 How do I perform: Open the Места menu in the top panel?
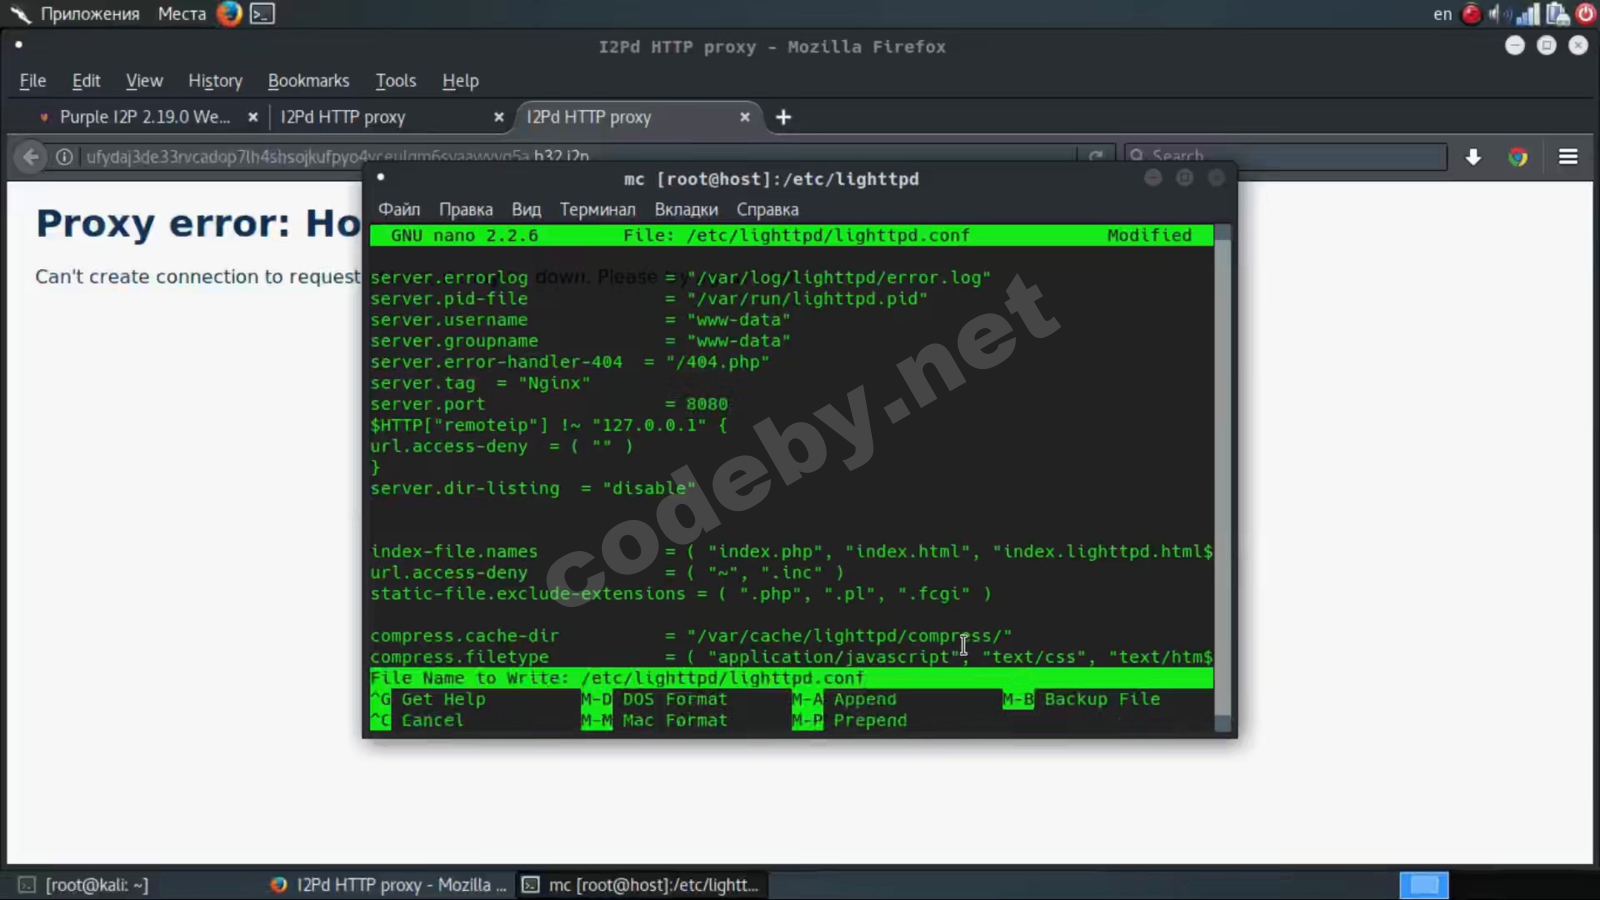pyautogui.click(x=182, y=14)
